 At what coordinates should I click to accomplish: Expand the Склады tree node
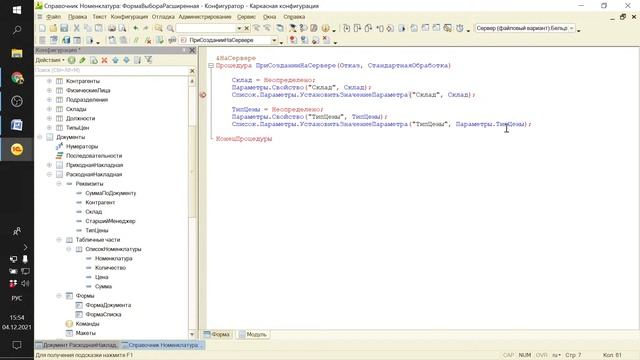coord(49,109)
